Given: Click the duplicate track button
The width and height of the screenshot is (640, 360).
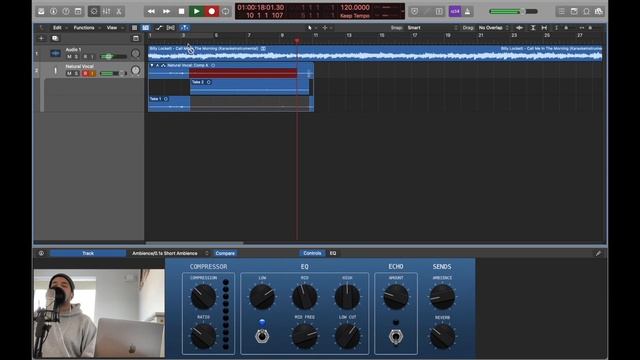Looking at the screenshot, I should [55, 38].
